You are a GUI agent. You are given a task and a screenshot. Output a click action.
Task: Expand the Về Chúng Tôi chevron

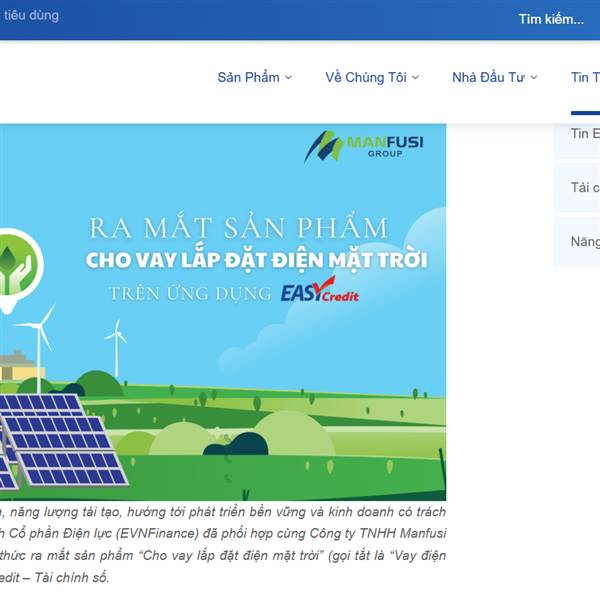coord(416,78)
